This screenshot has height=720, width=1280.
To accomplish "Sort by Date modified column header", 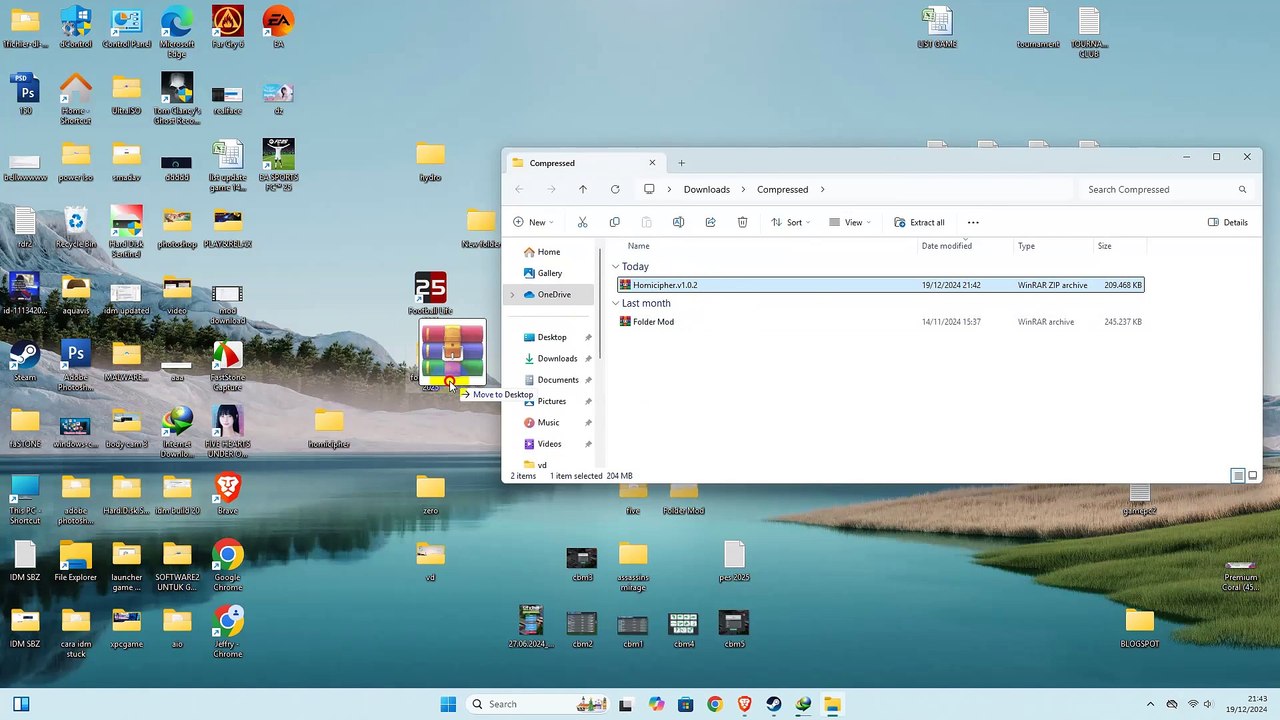I will point(946,246).
